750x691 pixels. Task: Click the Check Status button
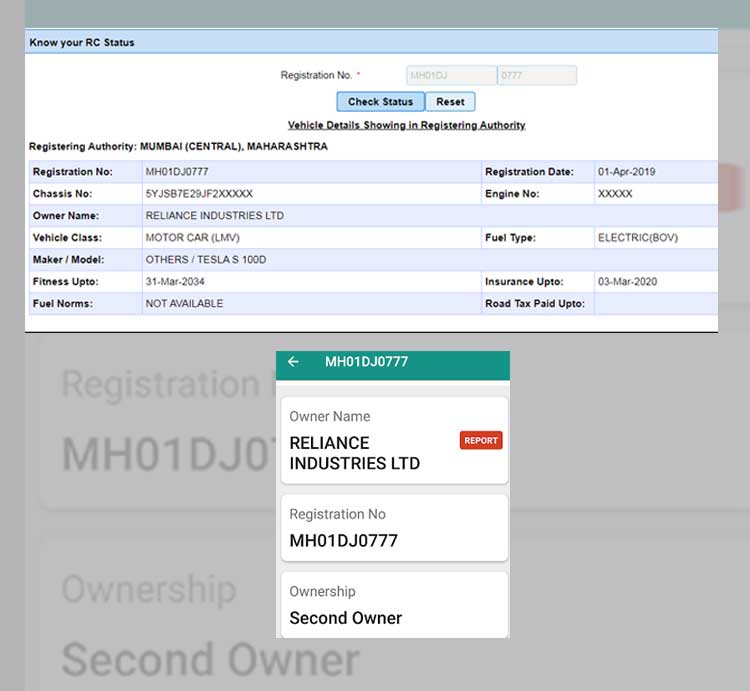380,102
